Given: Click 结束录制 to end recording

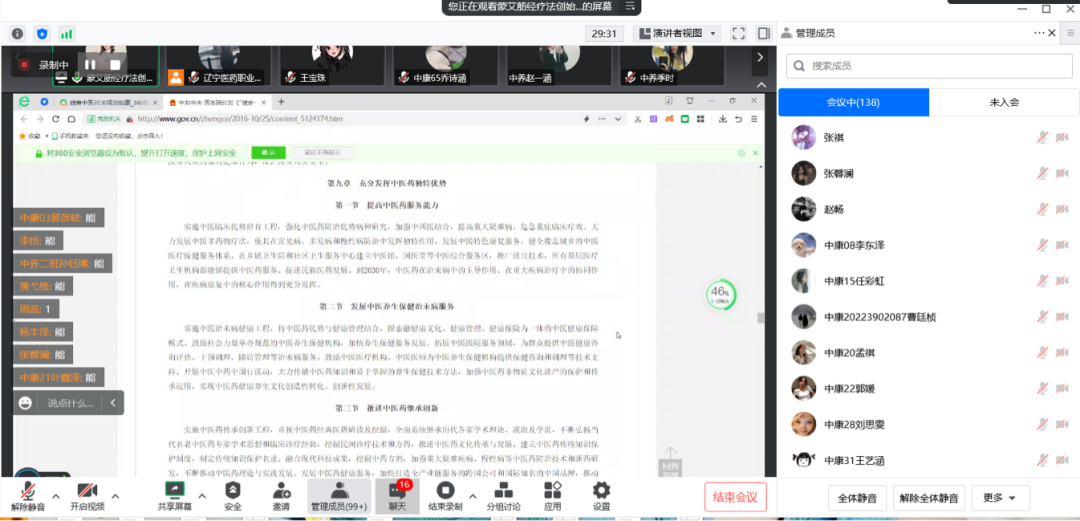Looking at the screenshot, I should pyautogui.click(x=445, y=496).
